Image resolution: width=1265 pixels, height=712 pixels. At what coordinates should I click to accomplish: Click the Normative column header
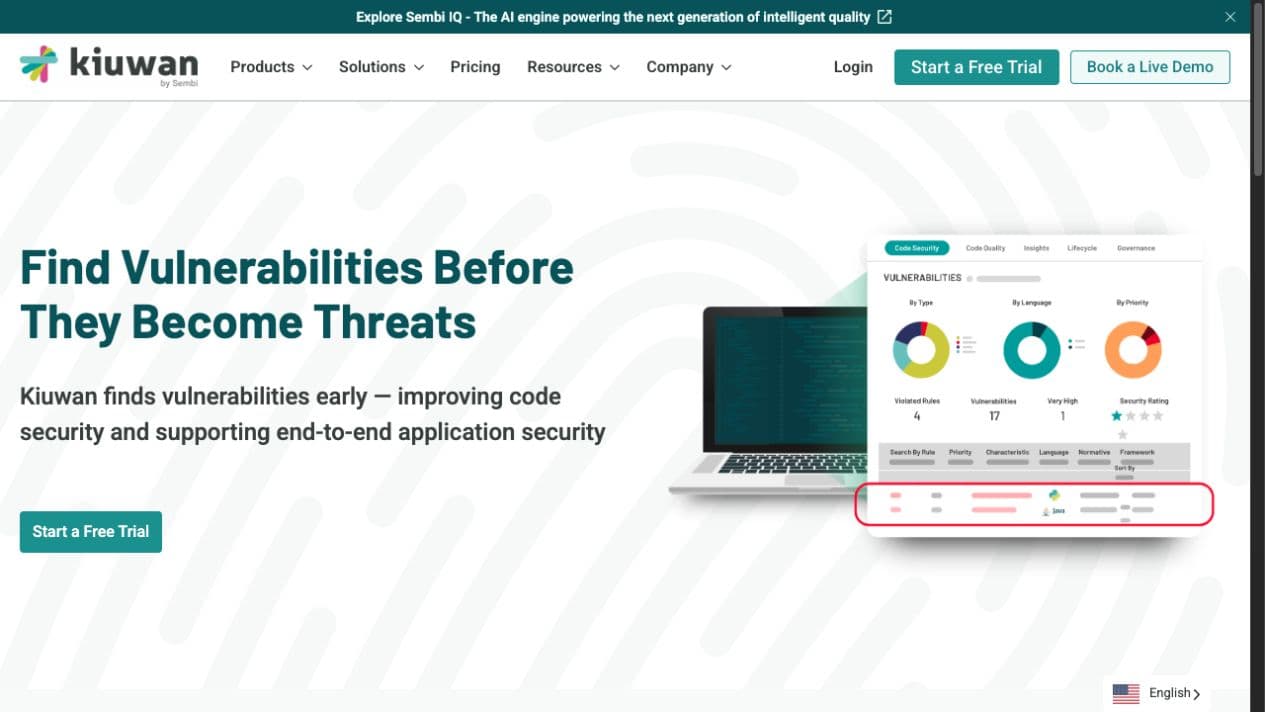[1094, 452]
